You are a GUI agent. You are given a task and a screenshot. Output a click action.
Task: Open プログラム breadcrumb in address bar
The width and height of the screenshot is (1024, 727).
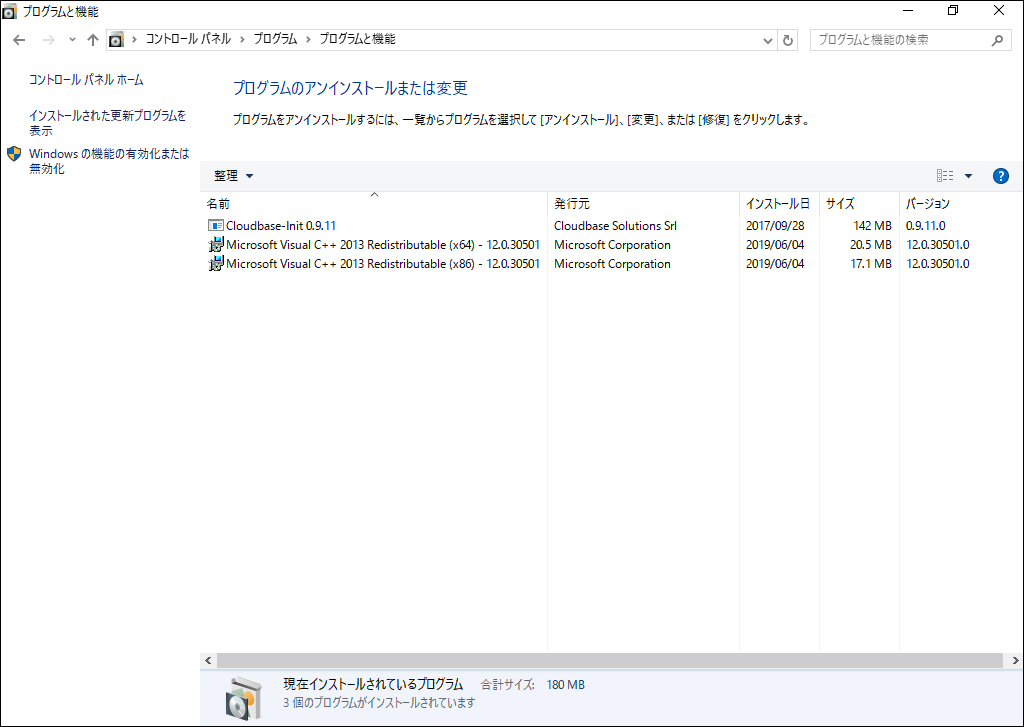[275, 39]
